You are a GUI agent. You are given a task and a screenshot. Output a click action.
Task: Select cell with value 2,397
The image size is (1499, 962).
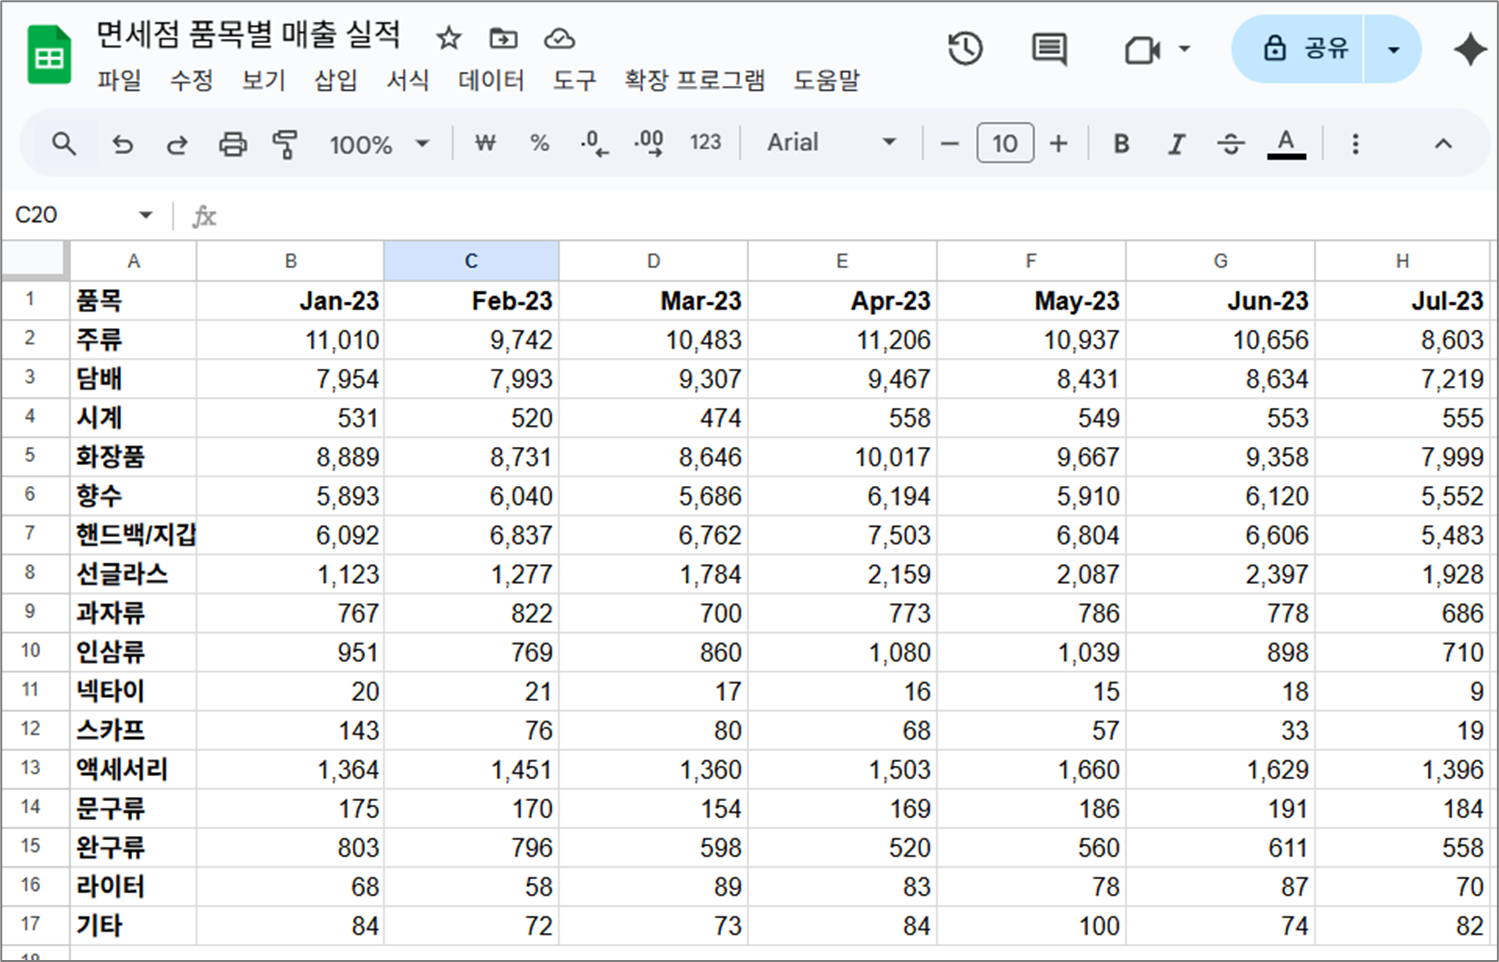pyautogui.click(x=1220, y=574)
